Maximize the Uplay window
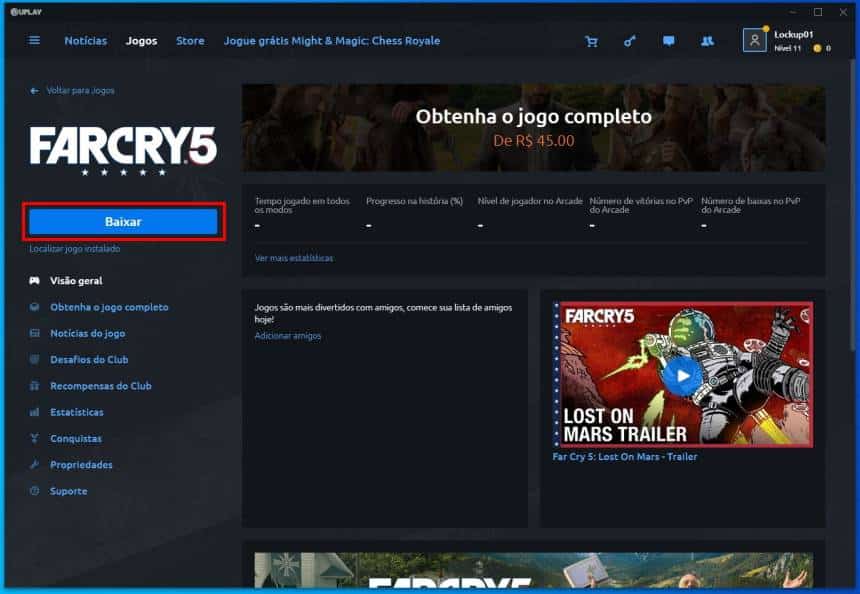 point(818,12)
